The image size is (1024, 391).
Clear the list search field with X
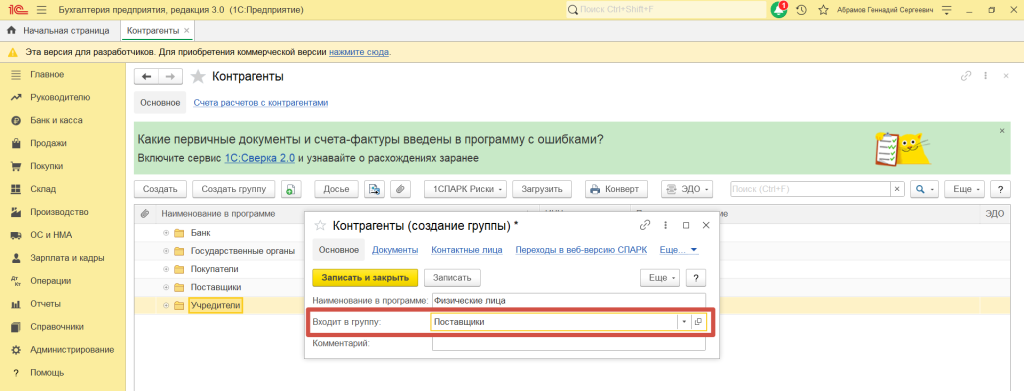[x=898, y=189]
